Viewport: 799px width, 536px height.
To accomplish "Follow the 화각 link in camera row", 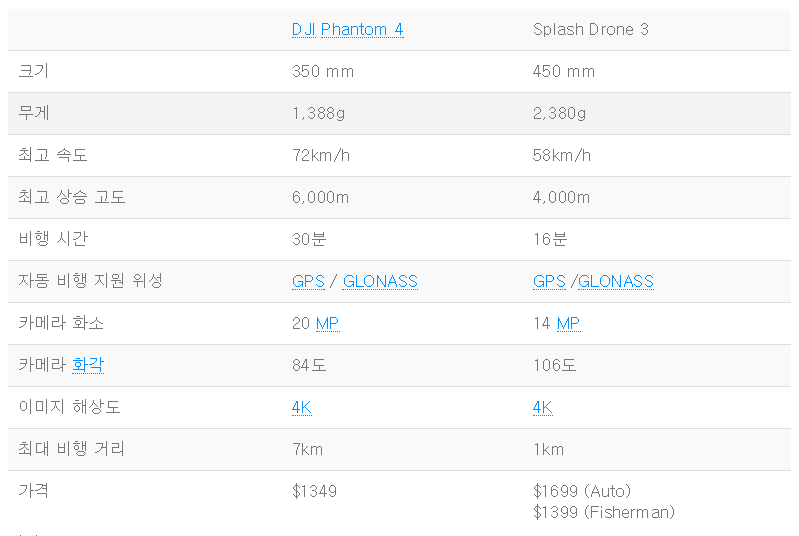I will [x=88, y=365].
